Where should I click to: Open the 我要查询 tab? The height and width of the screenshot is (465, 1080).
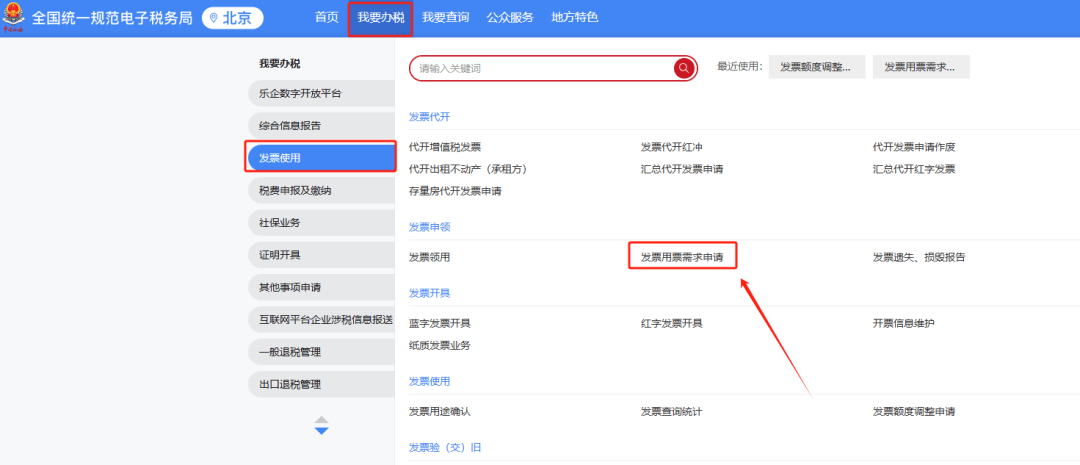point(446,18)
